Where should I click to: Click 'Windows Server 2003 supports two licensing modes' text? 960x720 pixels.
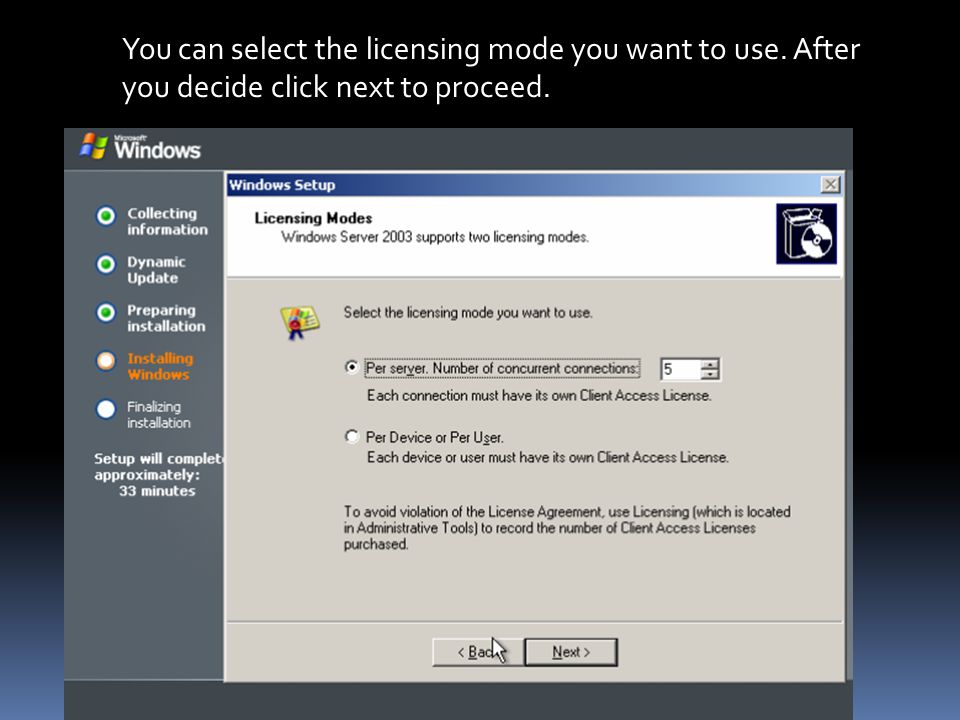(435, 237)
